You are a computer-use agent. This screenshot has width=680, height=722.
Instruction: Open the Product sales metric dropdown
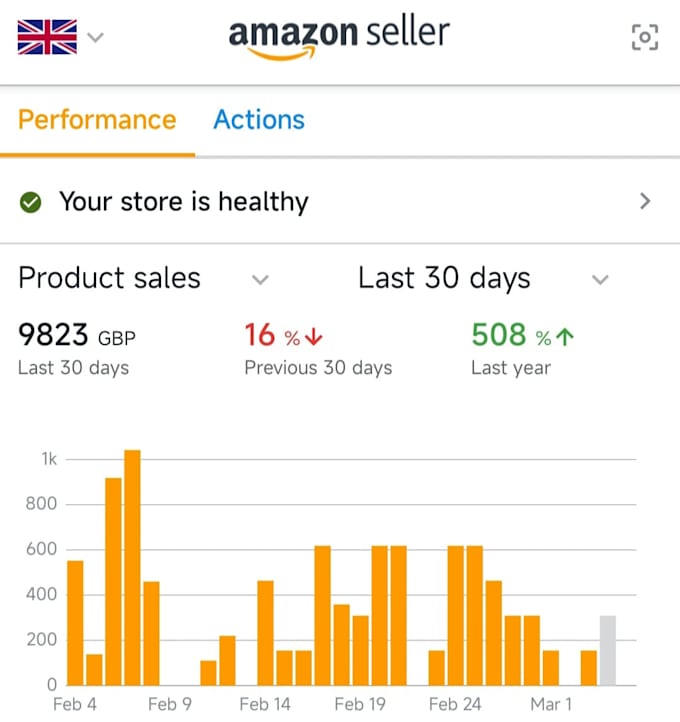coord(143,278)
